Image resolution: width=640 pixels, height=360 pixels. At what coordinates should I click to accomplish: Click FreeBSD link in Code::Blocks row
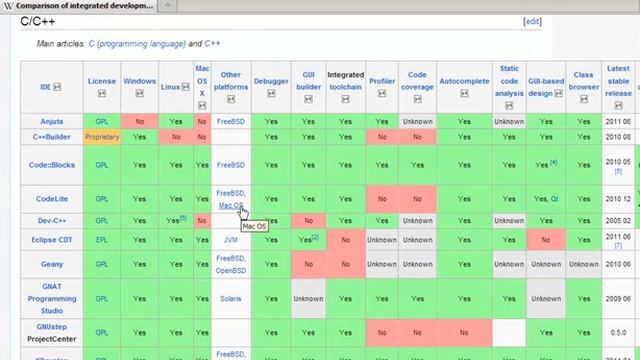pos(231,165)
